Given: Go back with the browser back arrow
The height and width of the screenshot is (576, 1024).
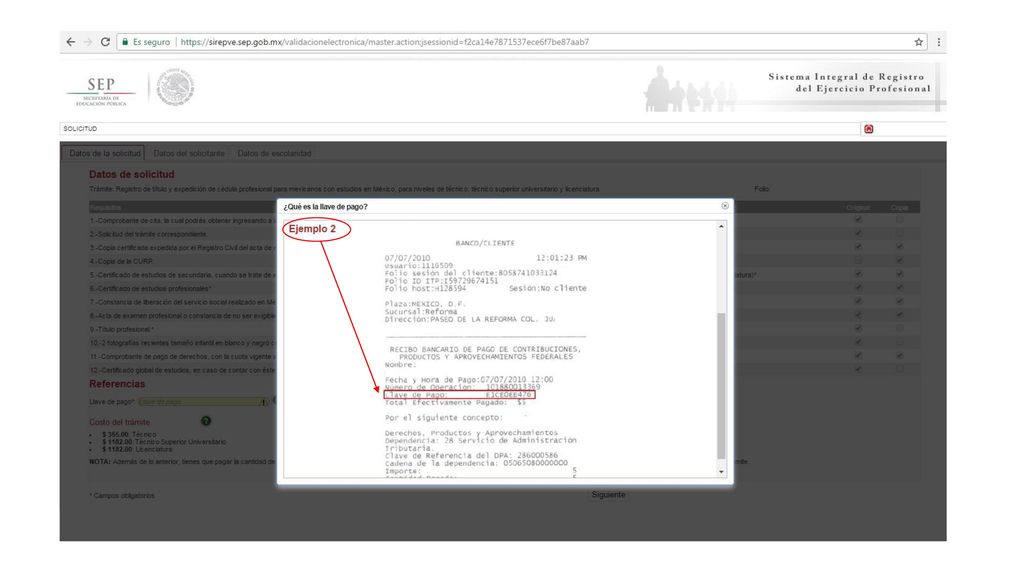Looking at the screenshot, I should point(71,42).
